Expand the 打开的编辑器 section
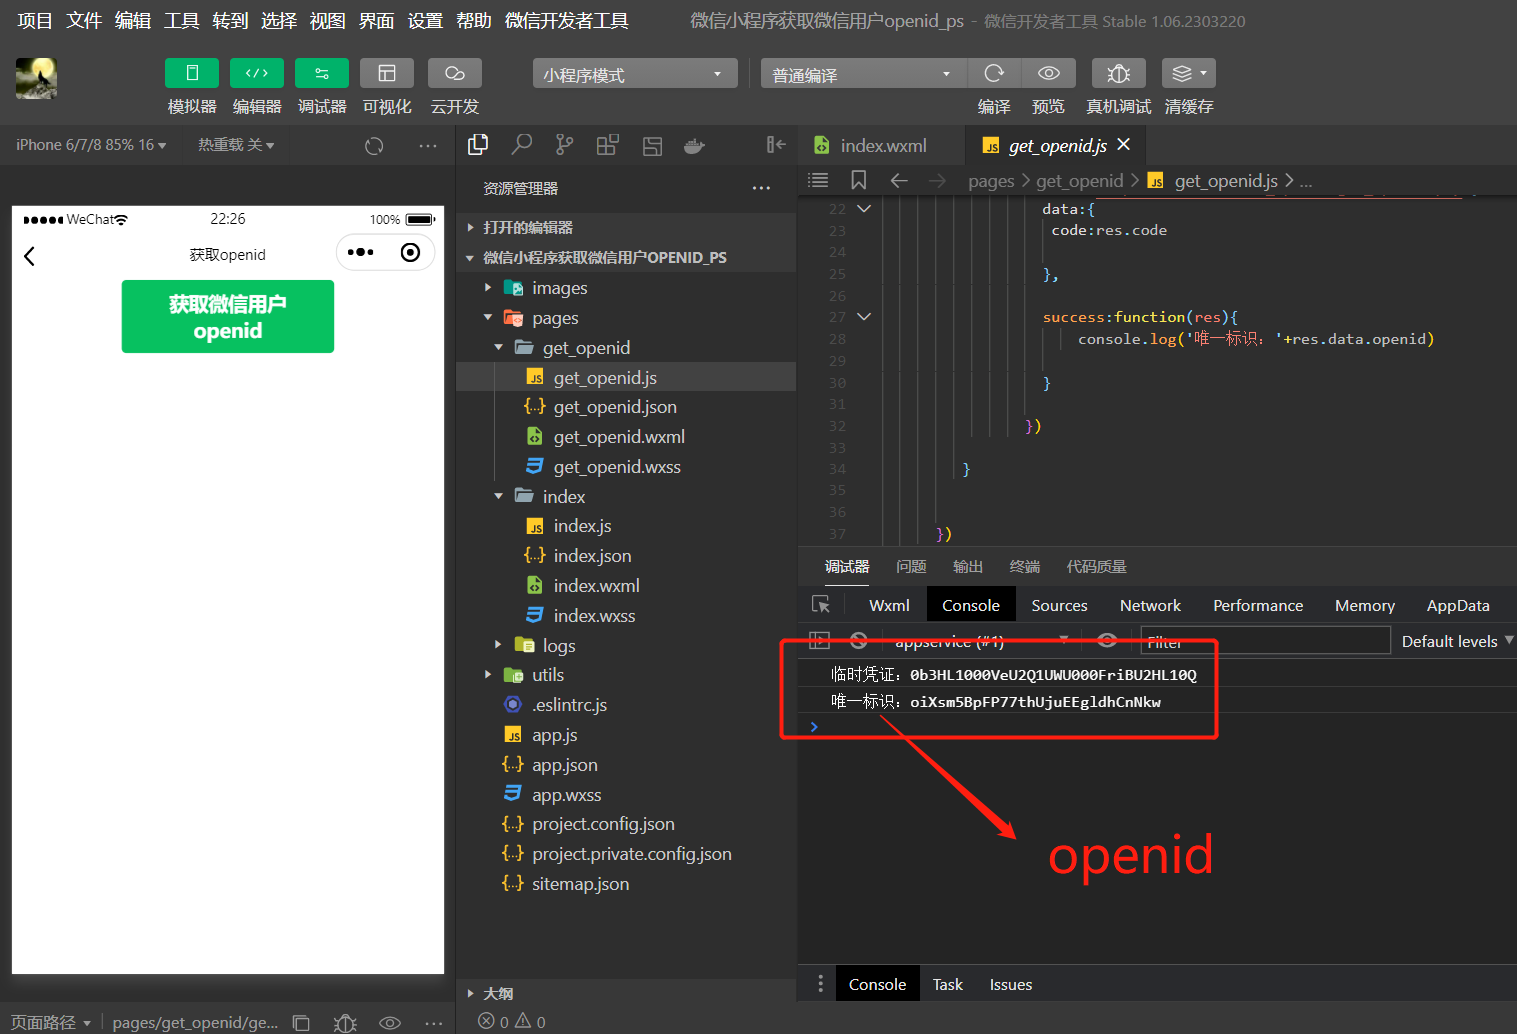 click(x=626, y=227)
